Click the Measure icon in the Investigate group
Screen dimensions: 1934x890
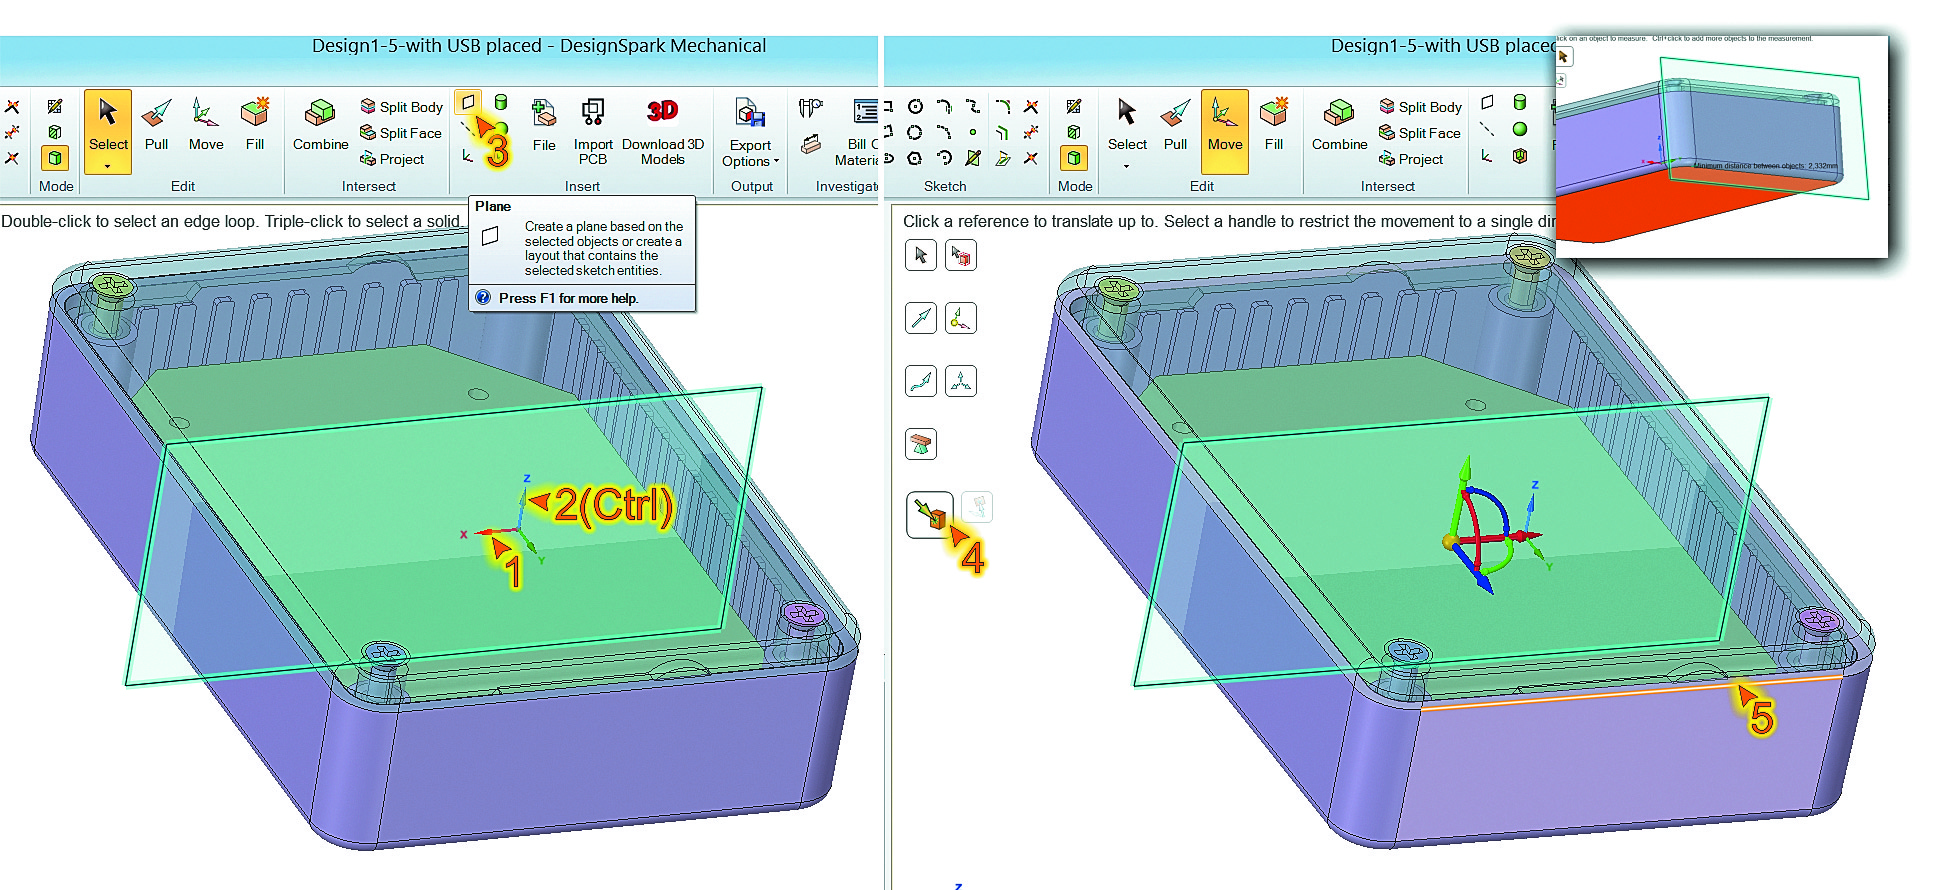(810, 107)
